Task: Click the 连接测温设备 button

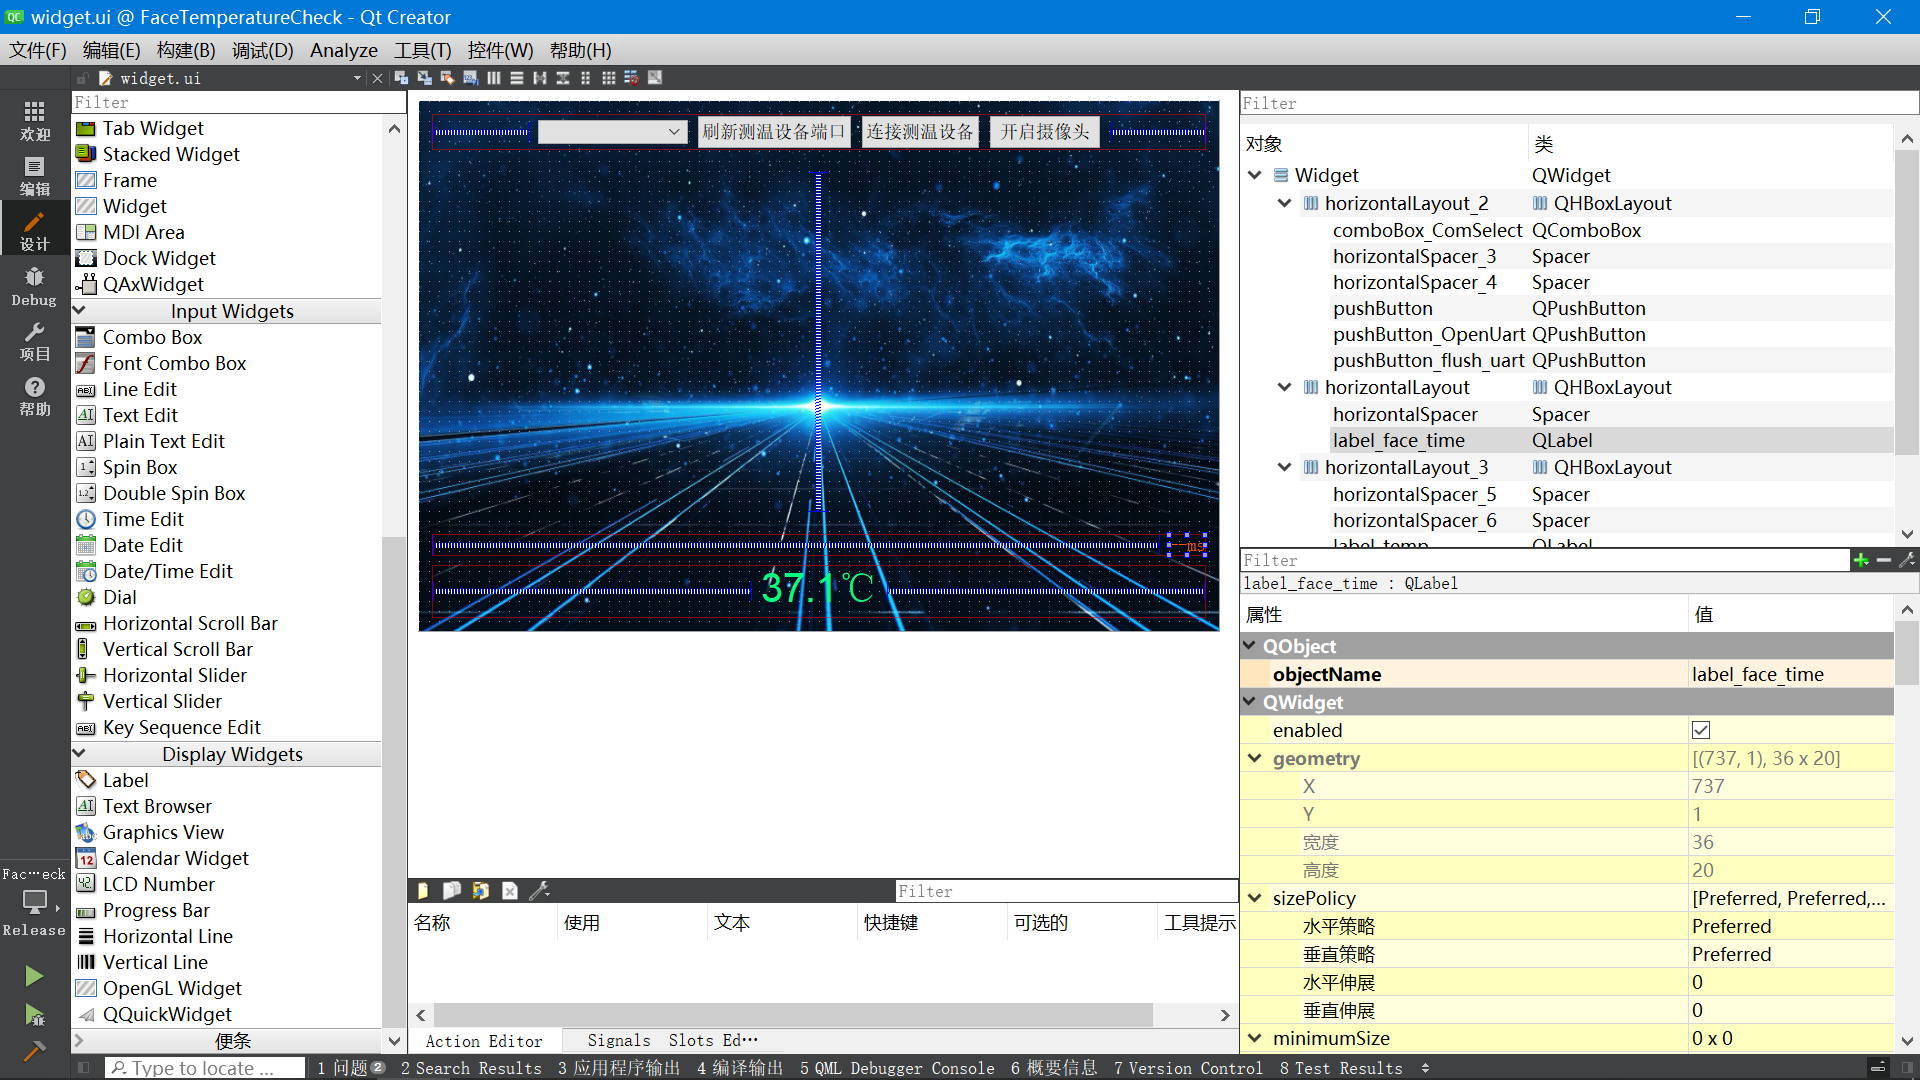Action: 919,132
